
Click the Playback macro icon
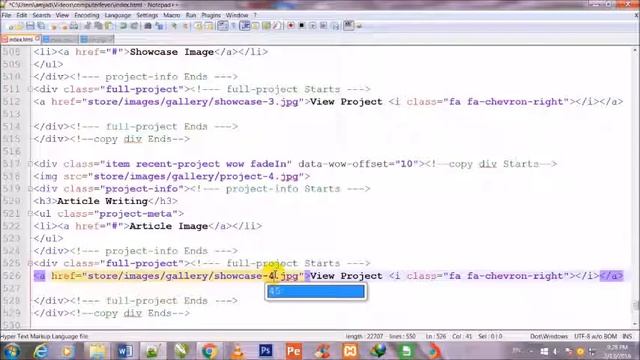[x=313, y=26]
